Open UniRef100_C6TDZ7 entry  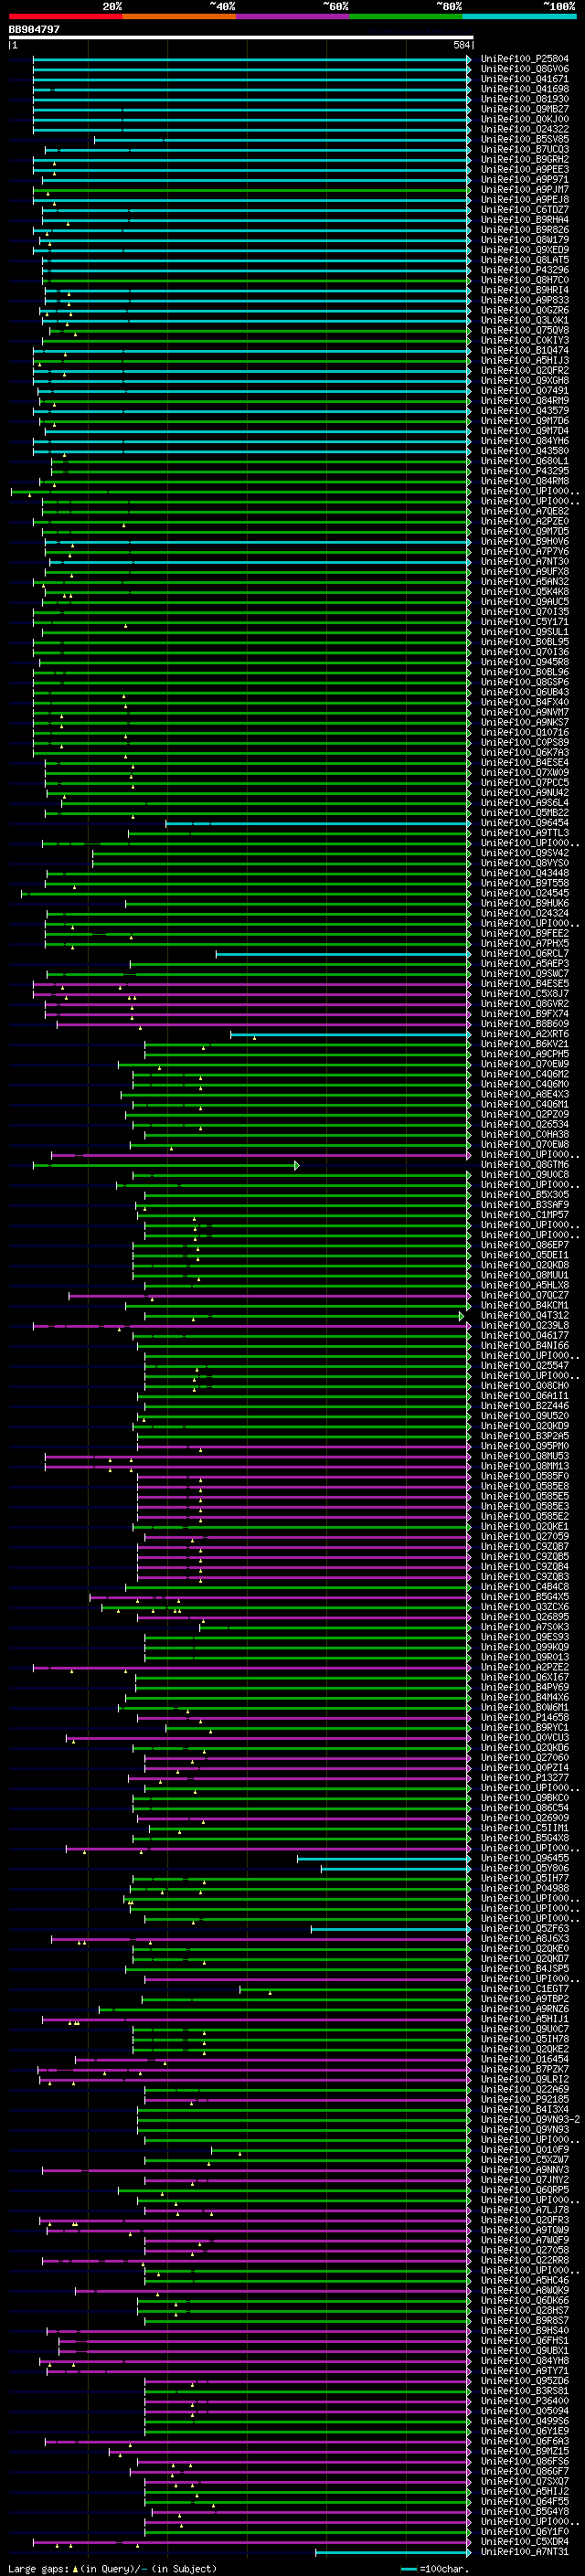(x=524, y=210)
